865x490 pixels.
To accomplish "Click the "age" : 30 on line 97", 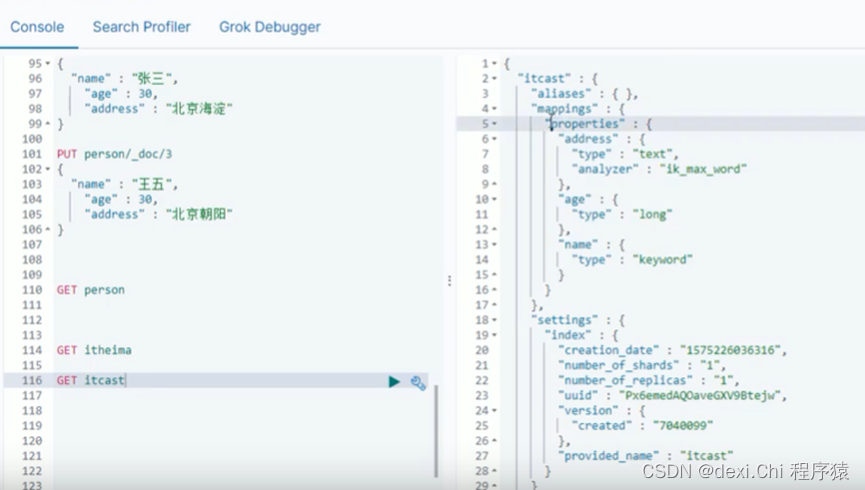I will click(x=121, y=94).
